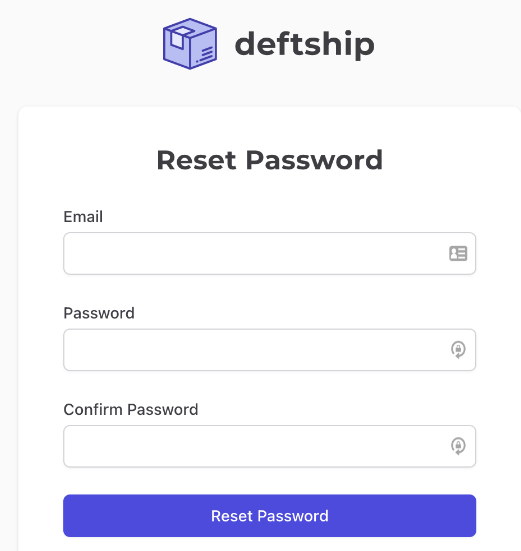Click the Reset Password heading text
Screen dimensions: 521x551
(x=269, y=160)
